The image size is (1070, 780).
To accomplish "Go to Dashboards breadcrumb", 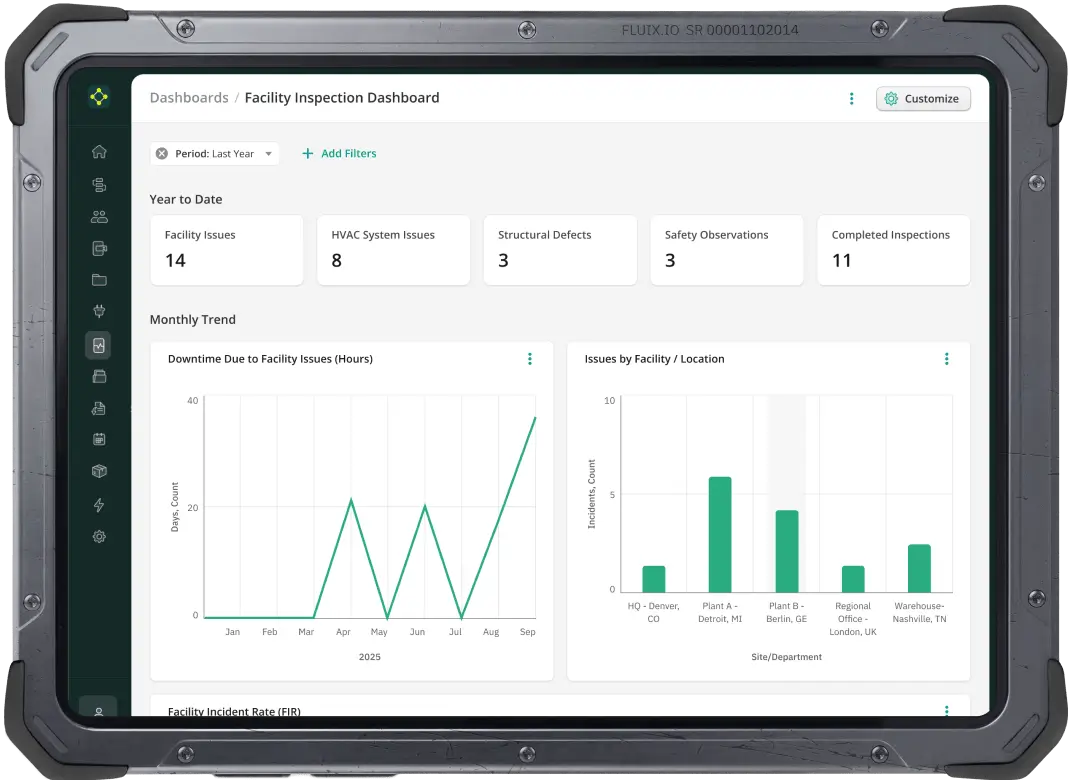I will 189,98.
